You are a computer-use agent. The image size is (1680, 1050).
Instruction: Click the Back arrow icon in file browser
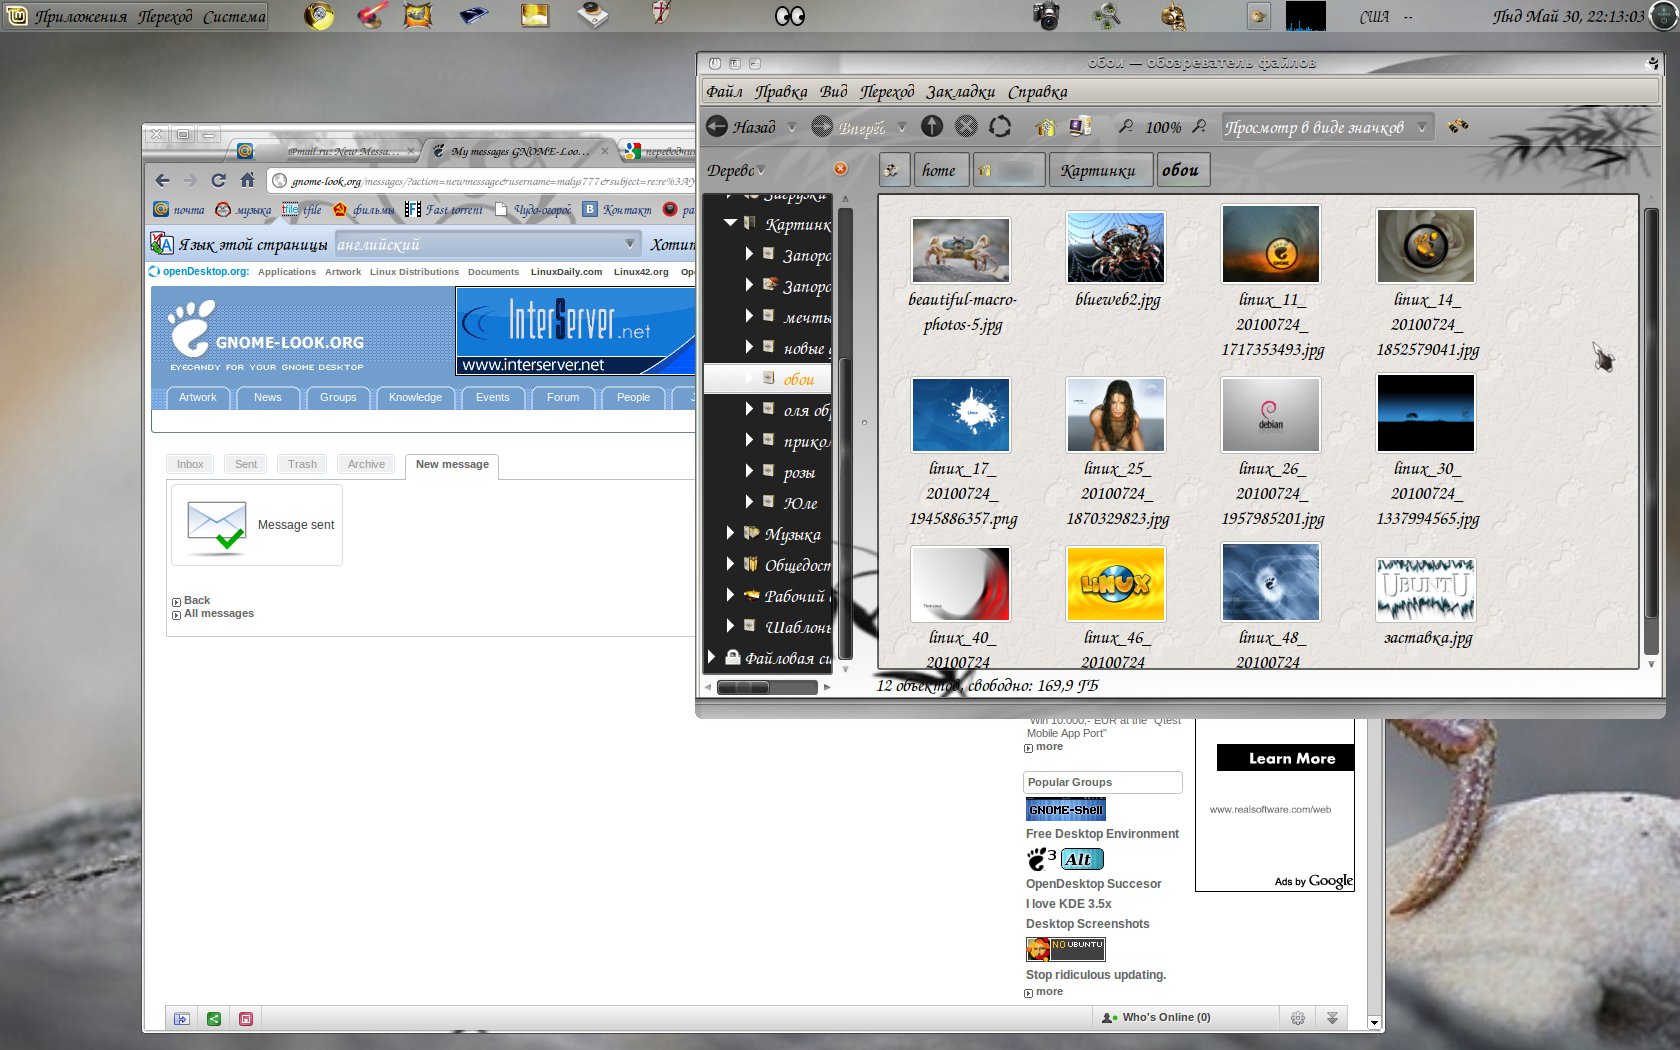(716, 126)
